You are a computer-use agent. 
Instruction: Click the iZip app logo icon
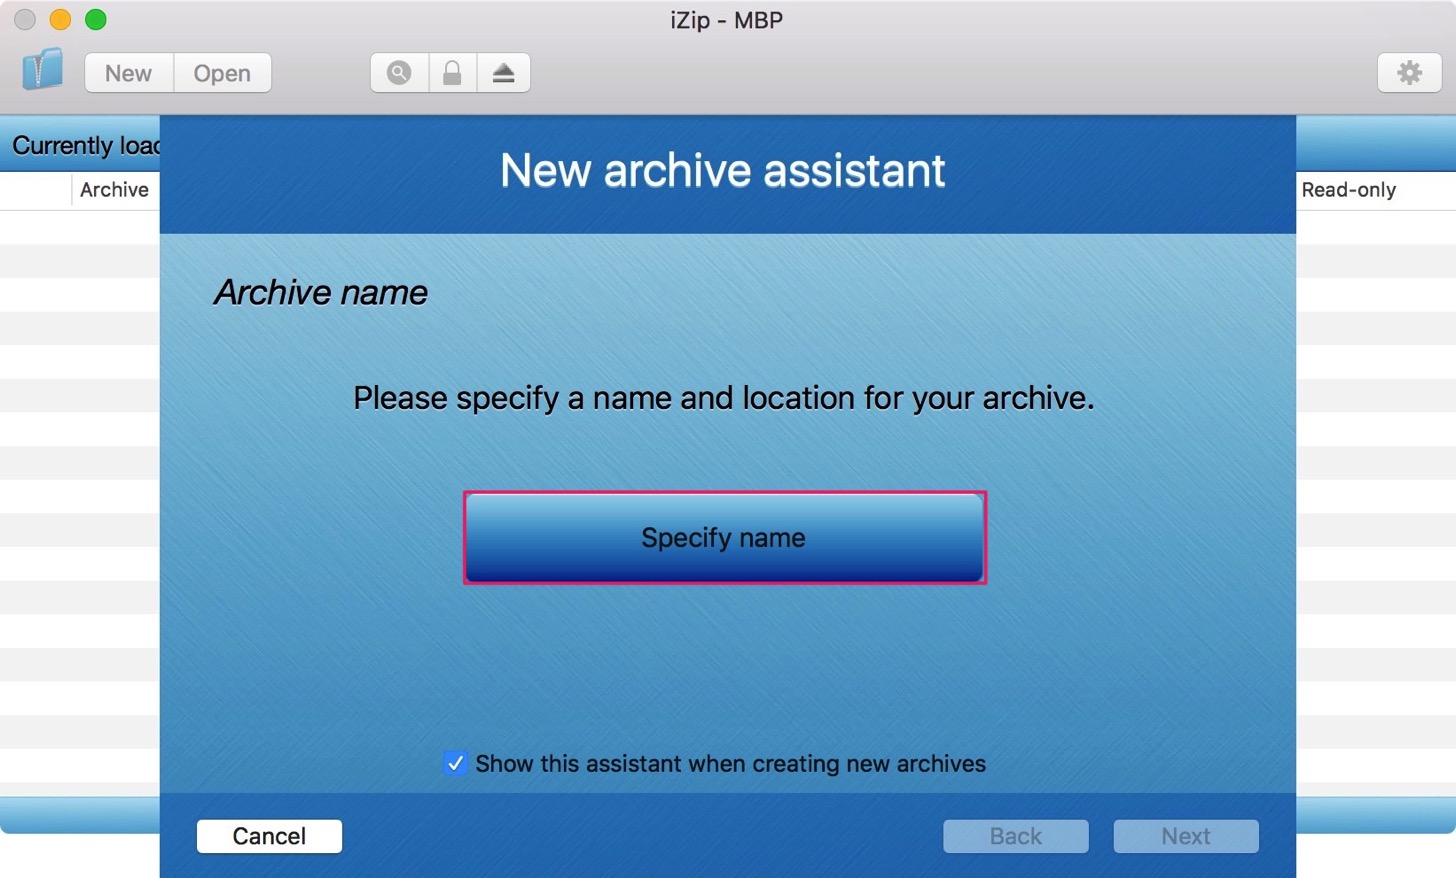click(42, 70)
